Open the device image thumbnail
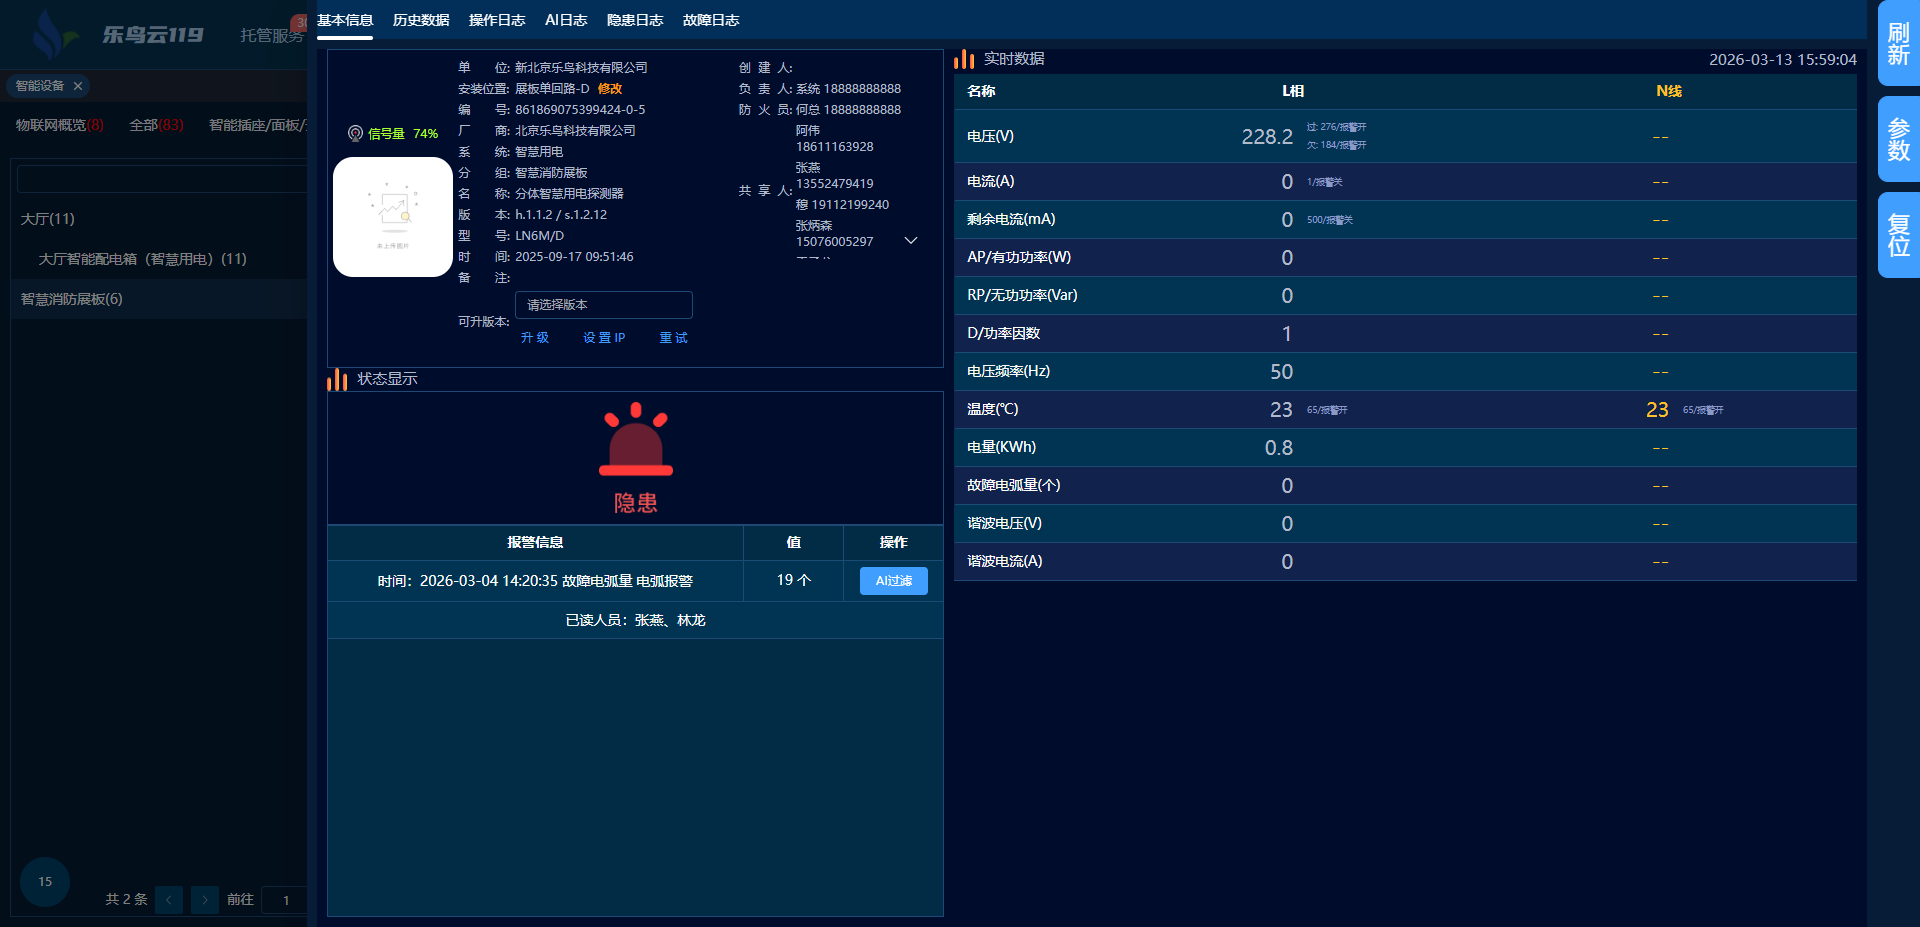Screen dimensions: 1920x927 coord(392,216)
